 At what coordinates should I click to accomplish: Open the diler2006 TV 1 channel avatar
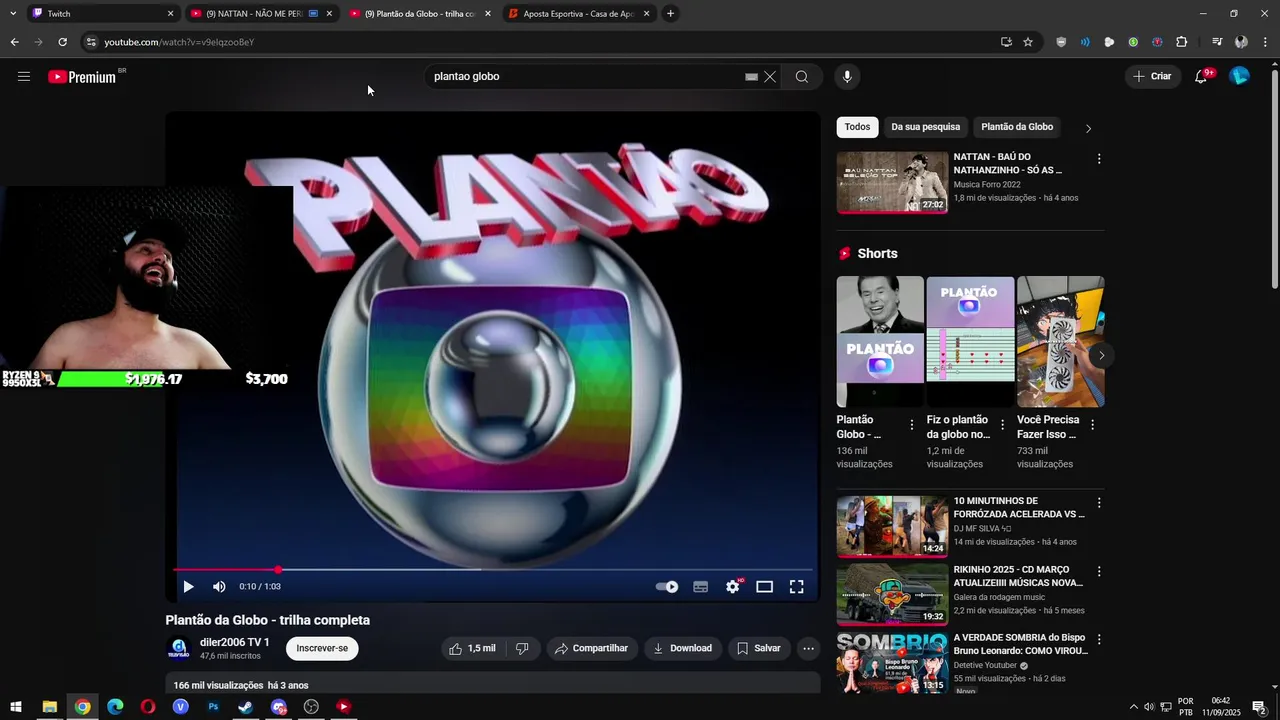click(179, 649)
